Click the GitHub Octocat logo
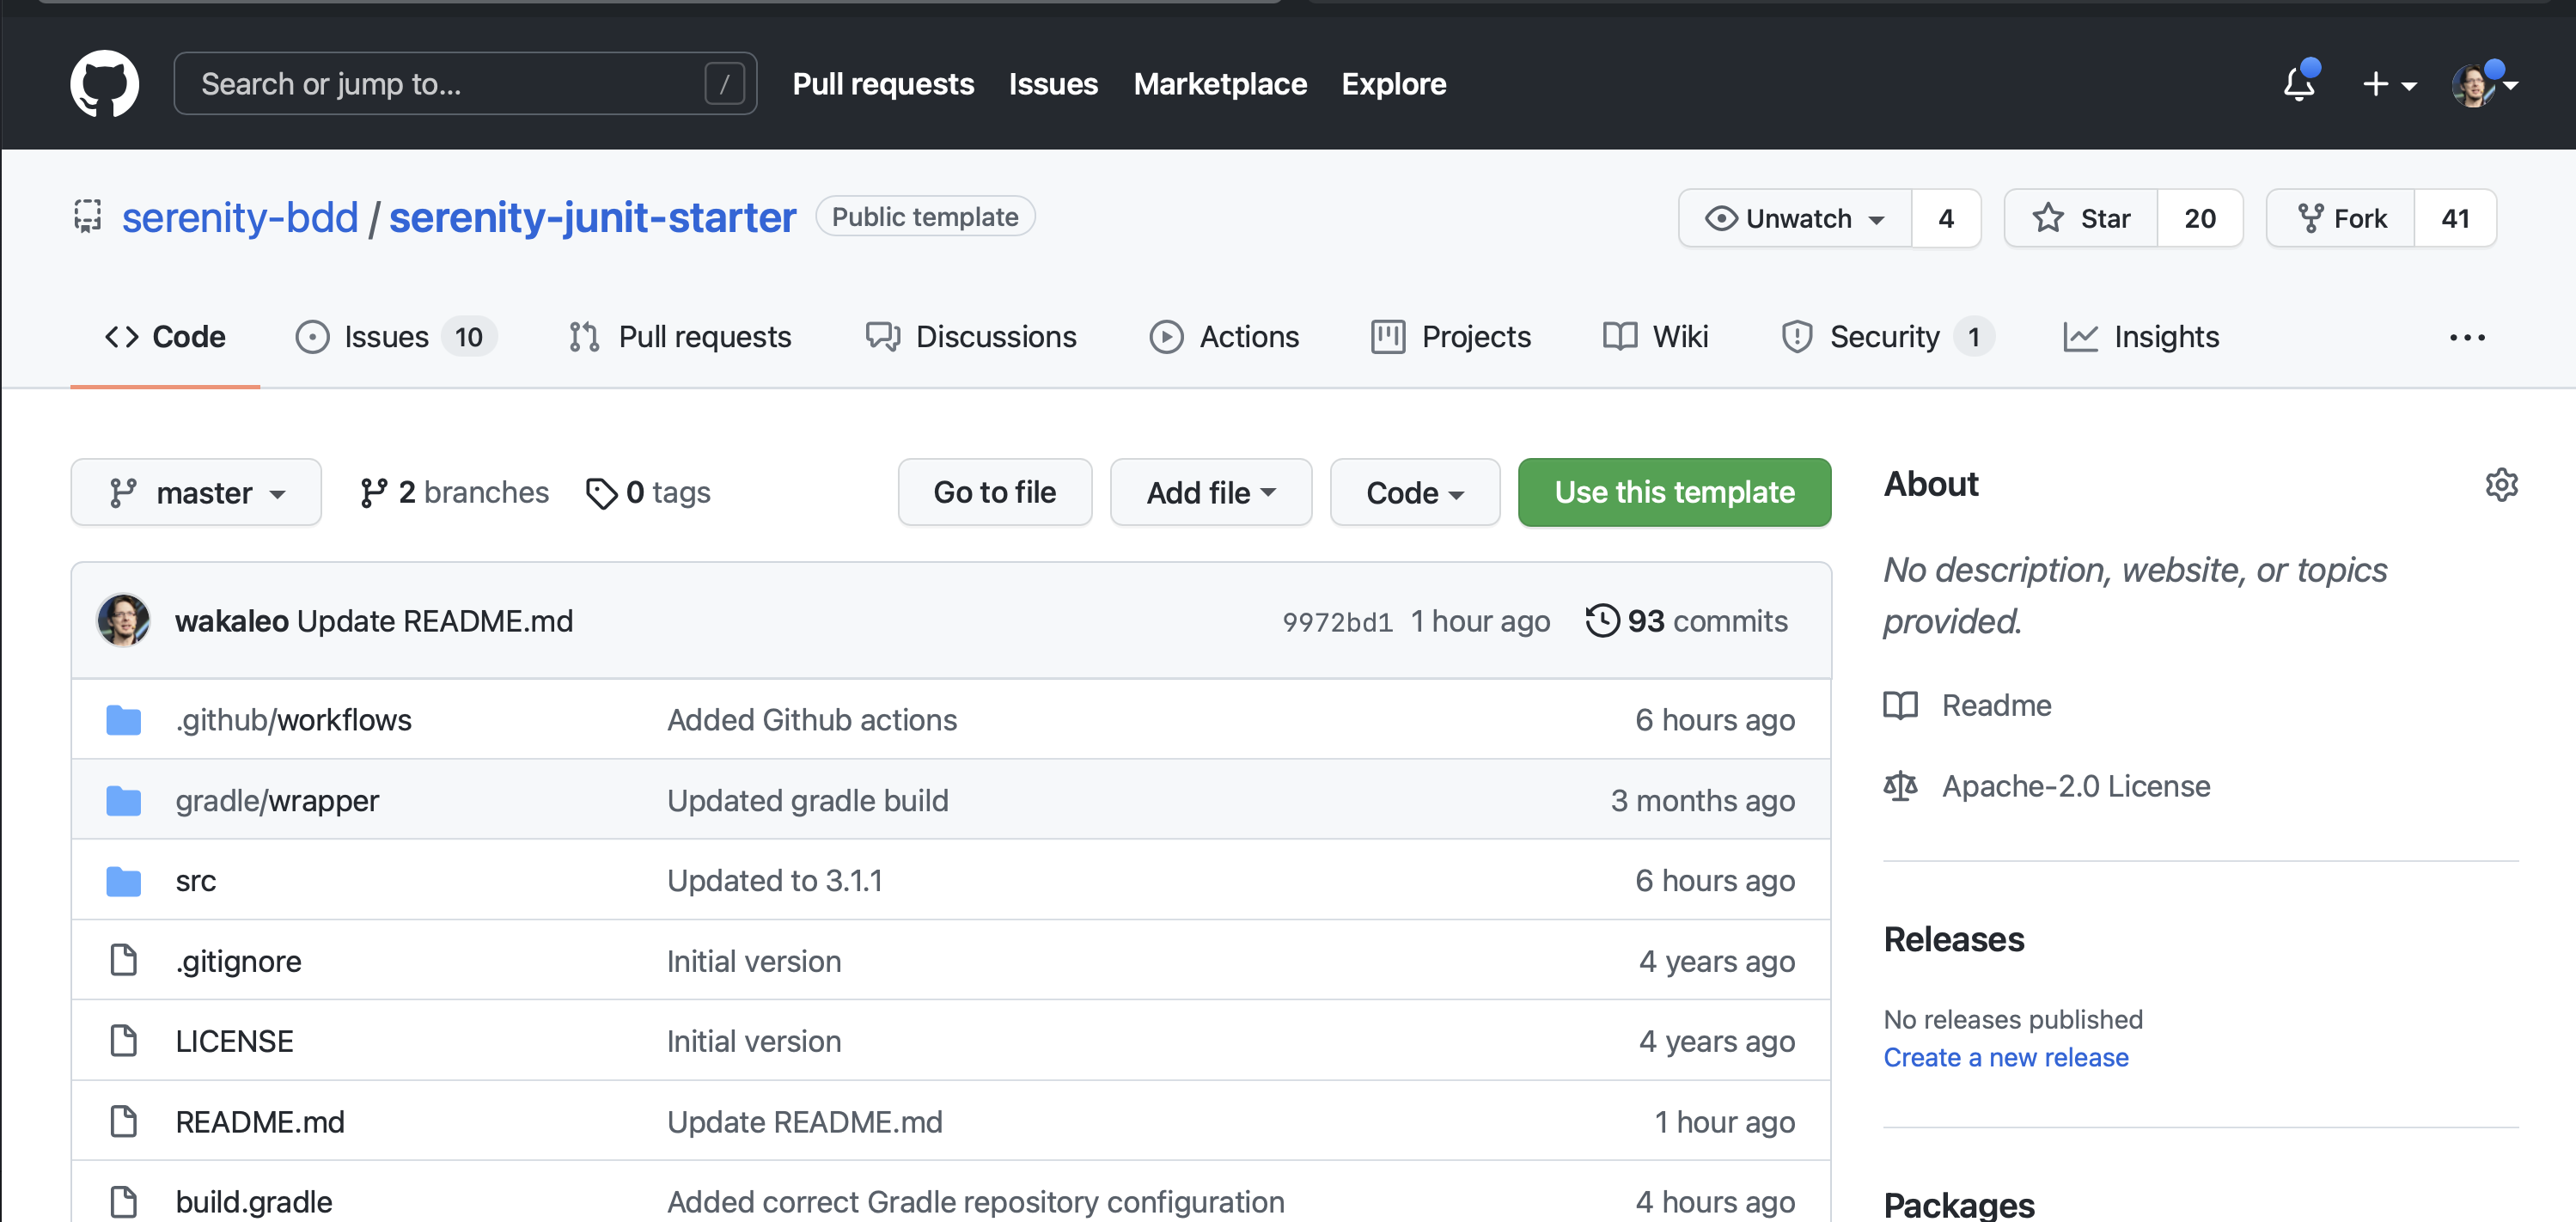Viewport: 2576px width, 1222px height. [x=104, y=84]
